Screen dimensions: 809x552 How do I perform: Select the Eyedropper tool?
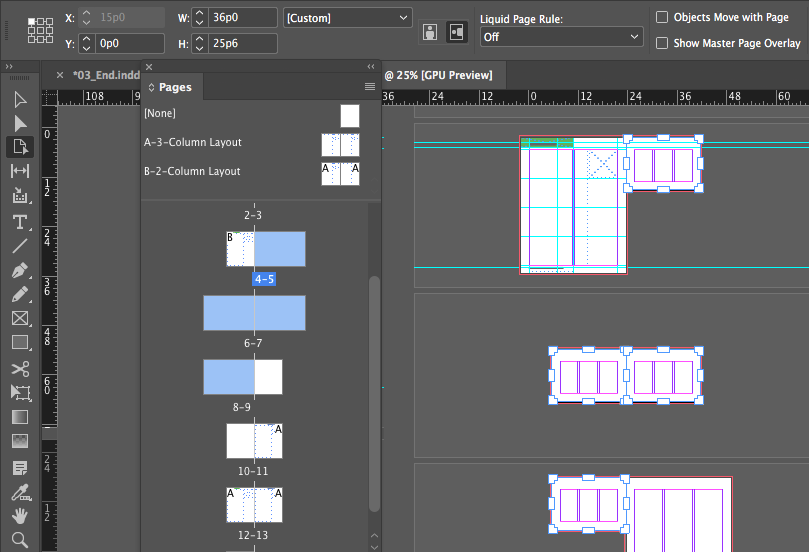pos(21,493)
